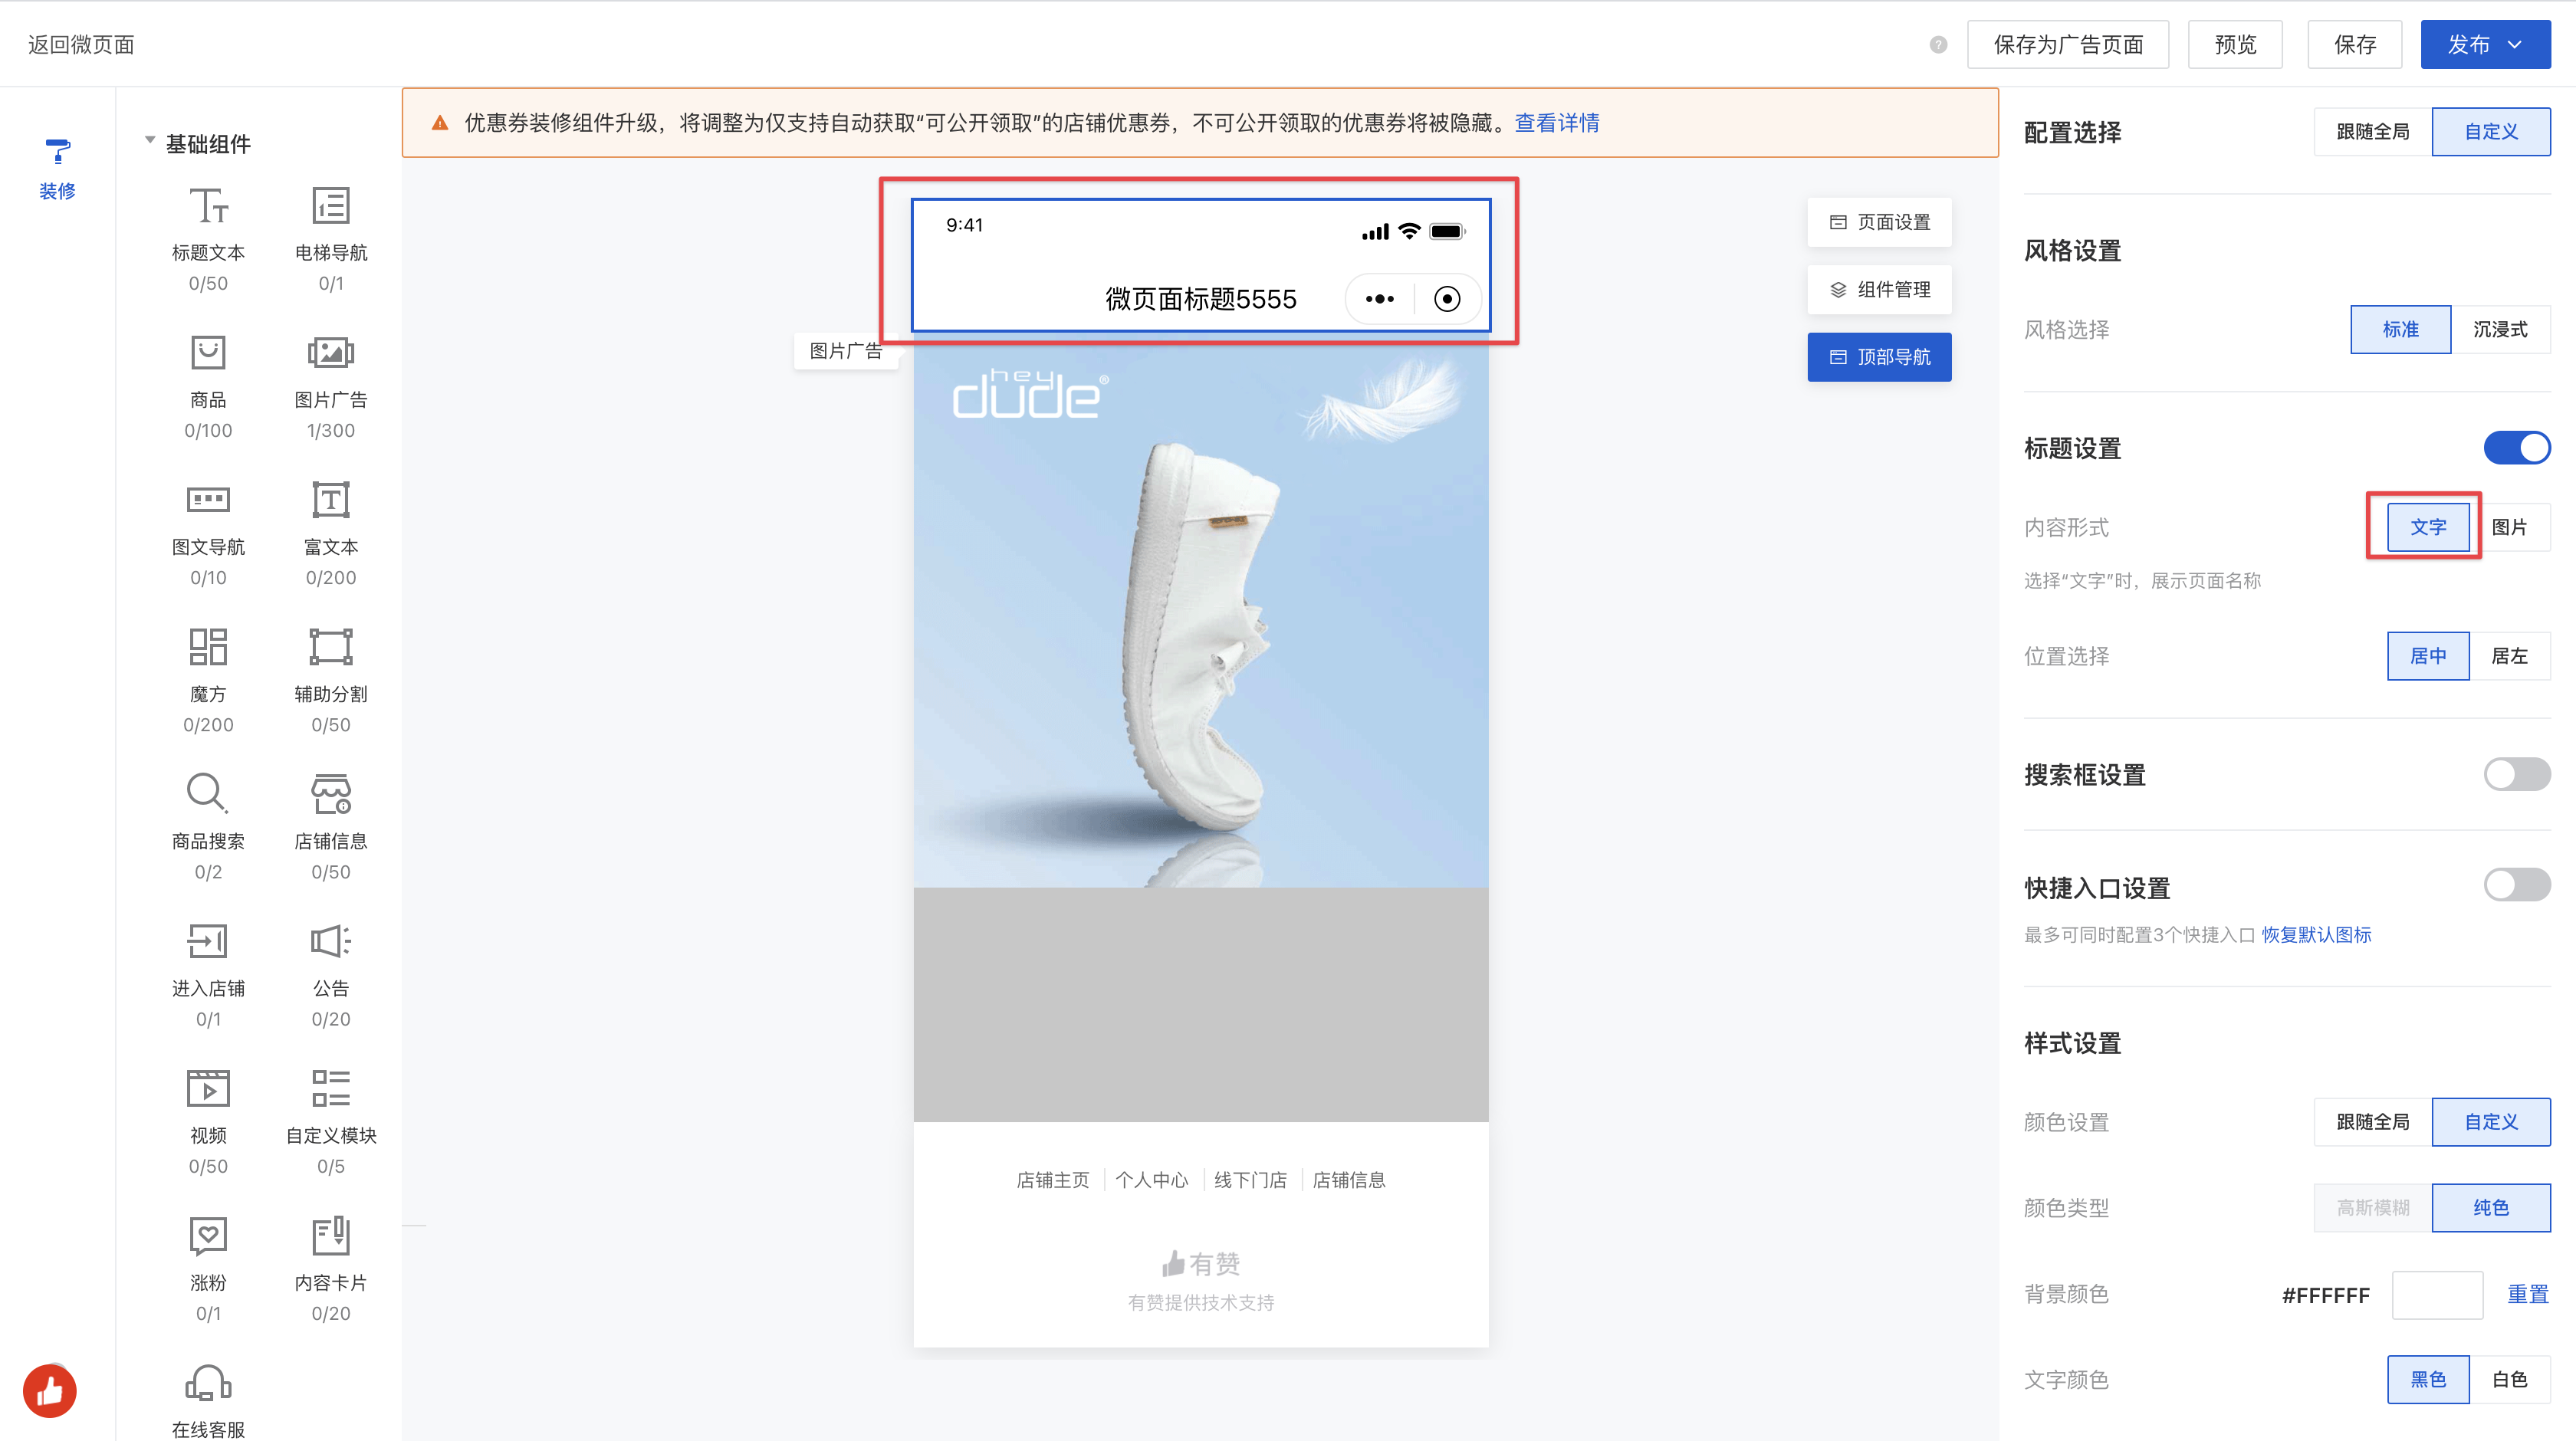Viewport: 2576px width, 1441px height.
Task: Enable the 快捷入口设置 switch
Action: click(x=2516, y=885)
